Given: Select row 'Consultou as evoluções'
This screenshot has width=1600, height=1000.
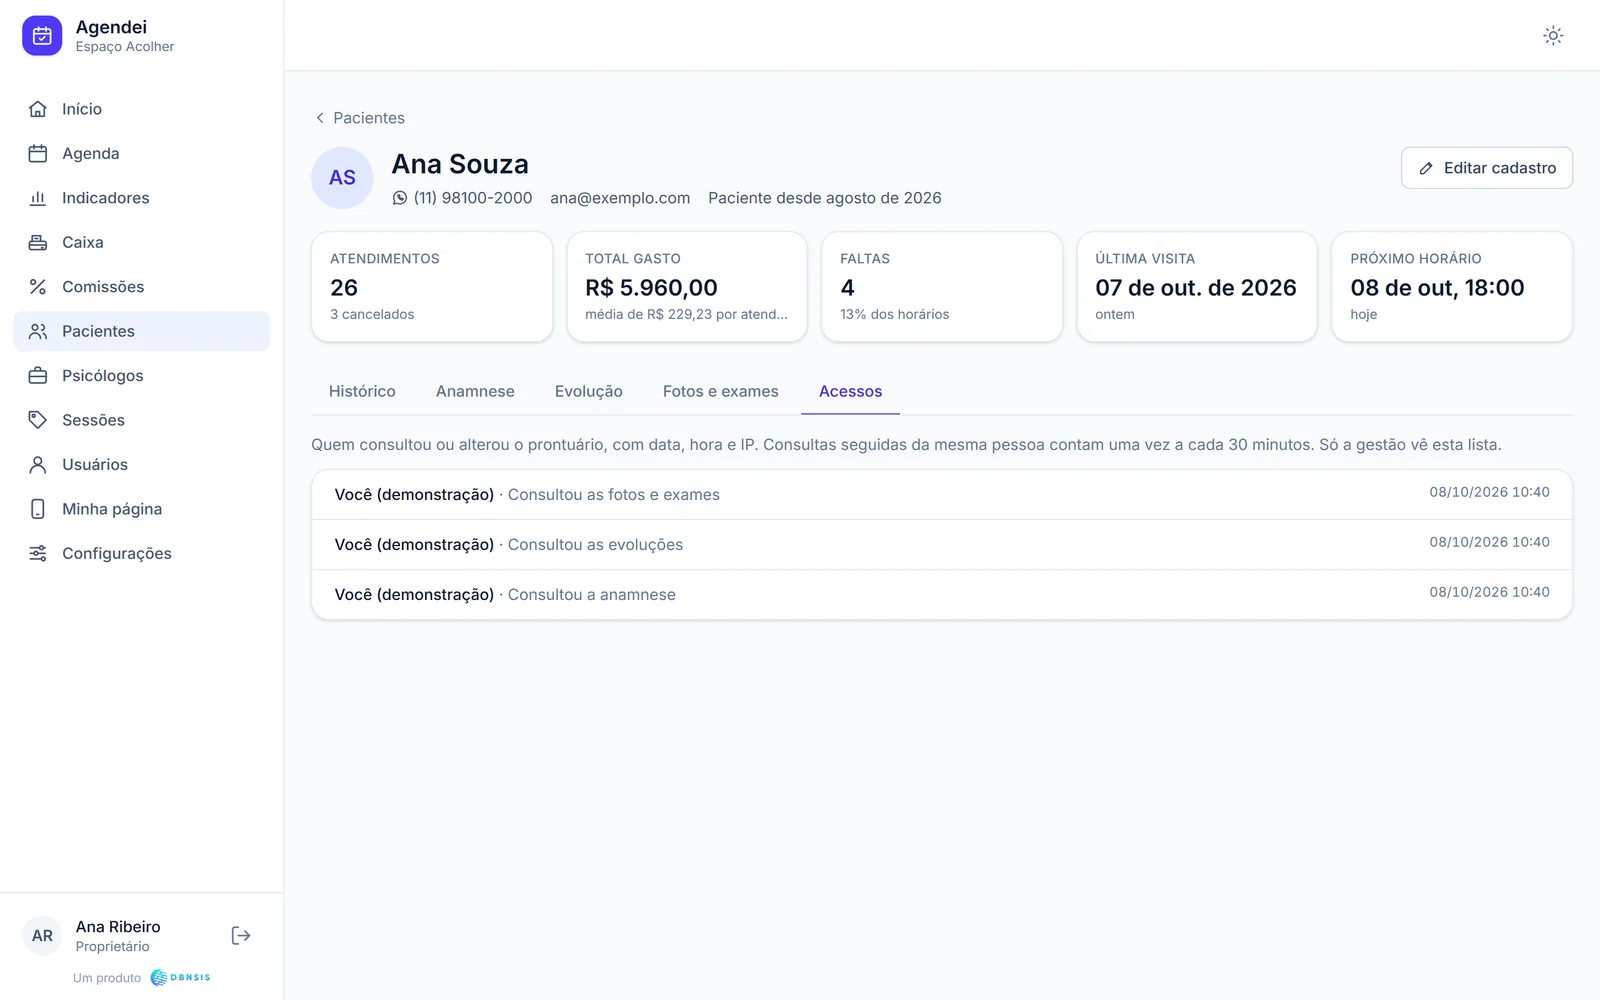Looking at the screenshot, I should (942, 545).
